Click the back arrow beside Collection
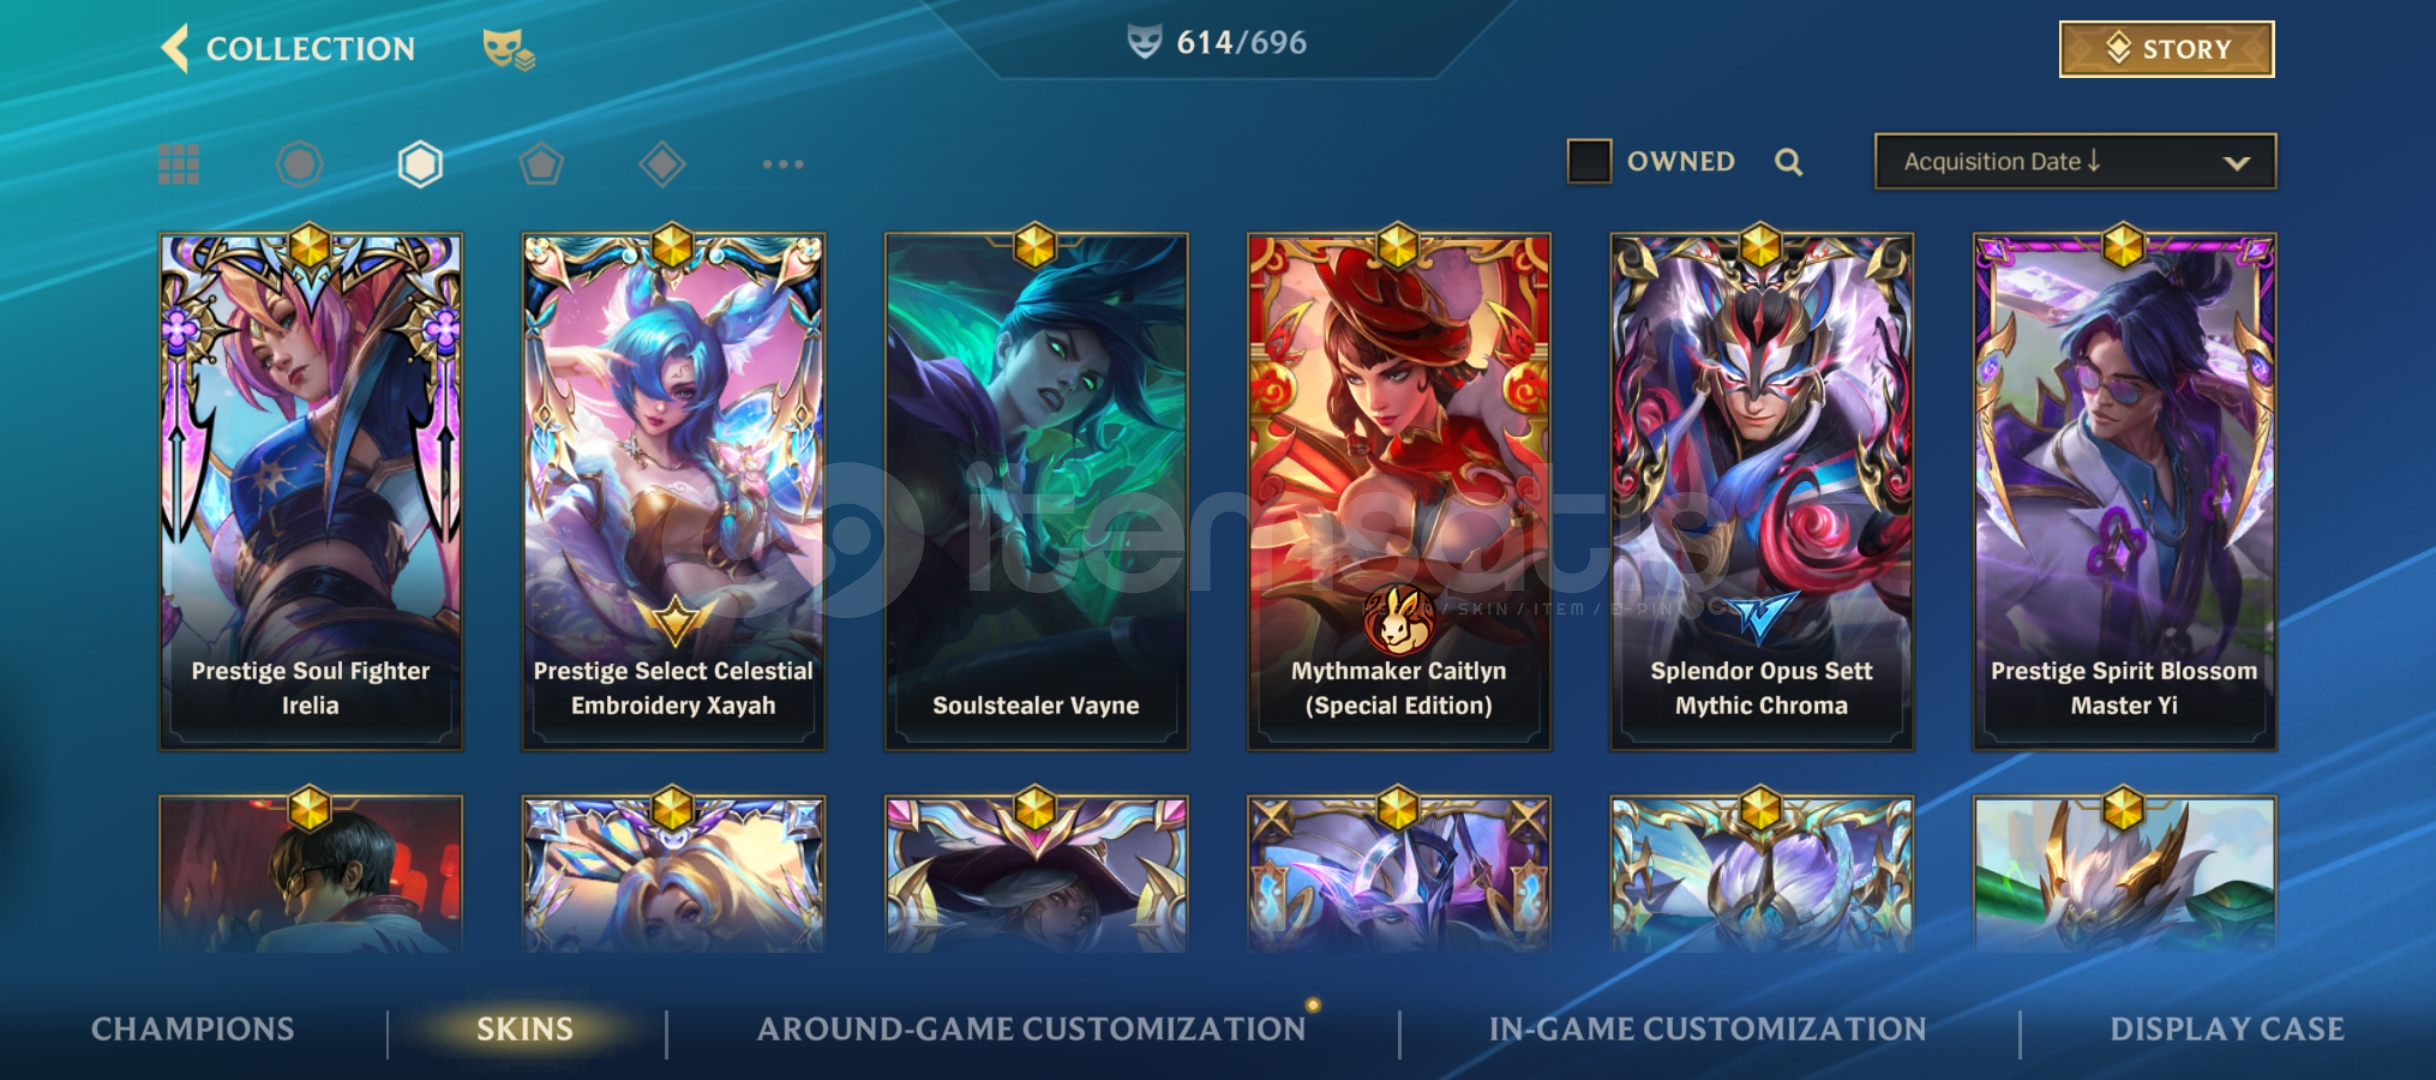Screen dimensions: 2436x1080 pos(175,48)
